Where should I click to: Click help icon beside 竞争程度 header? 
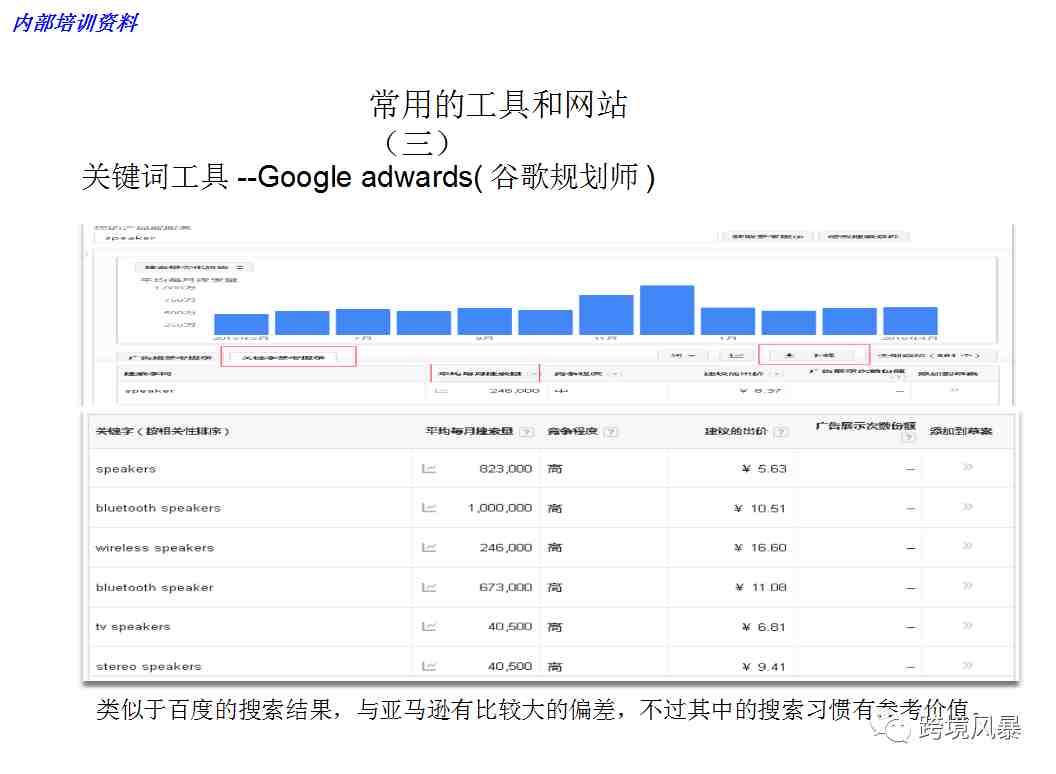(x=611, y=432)
